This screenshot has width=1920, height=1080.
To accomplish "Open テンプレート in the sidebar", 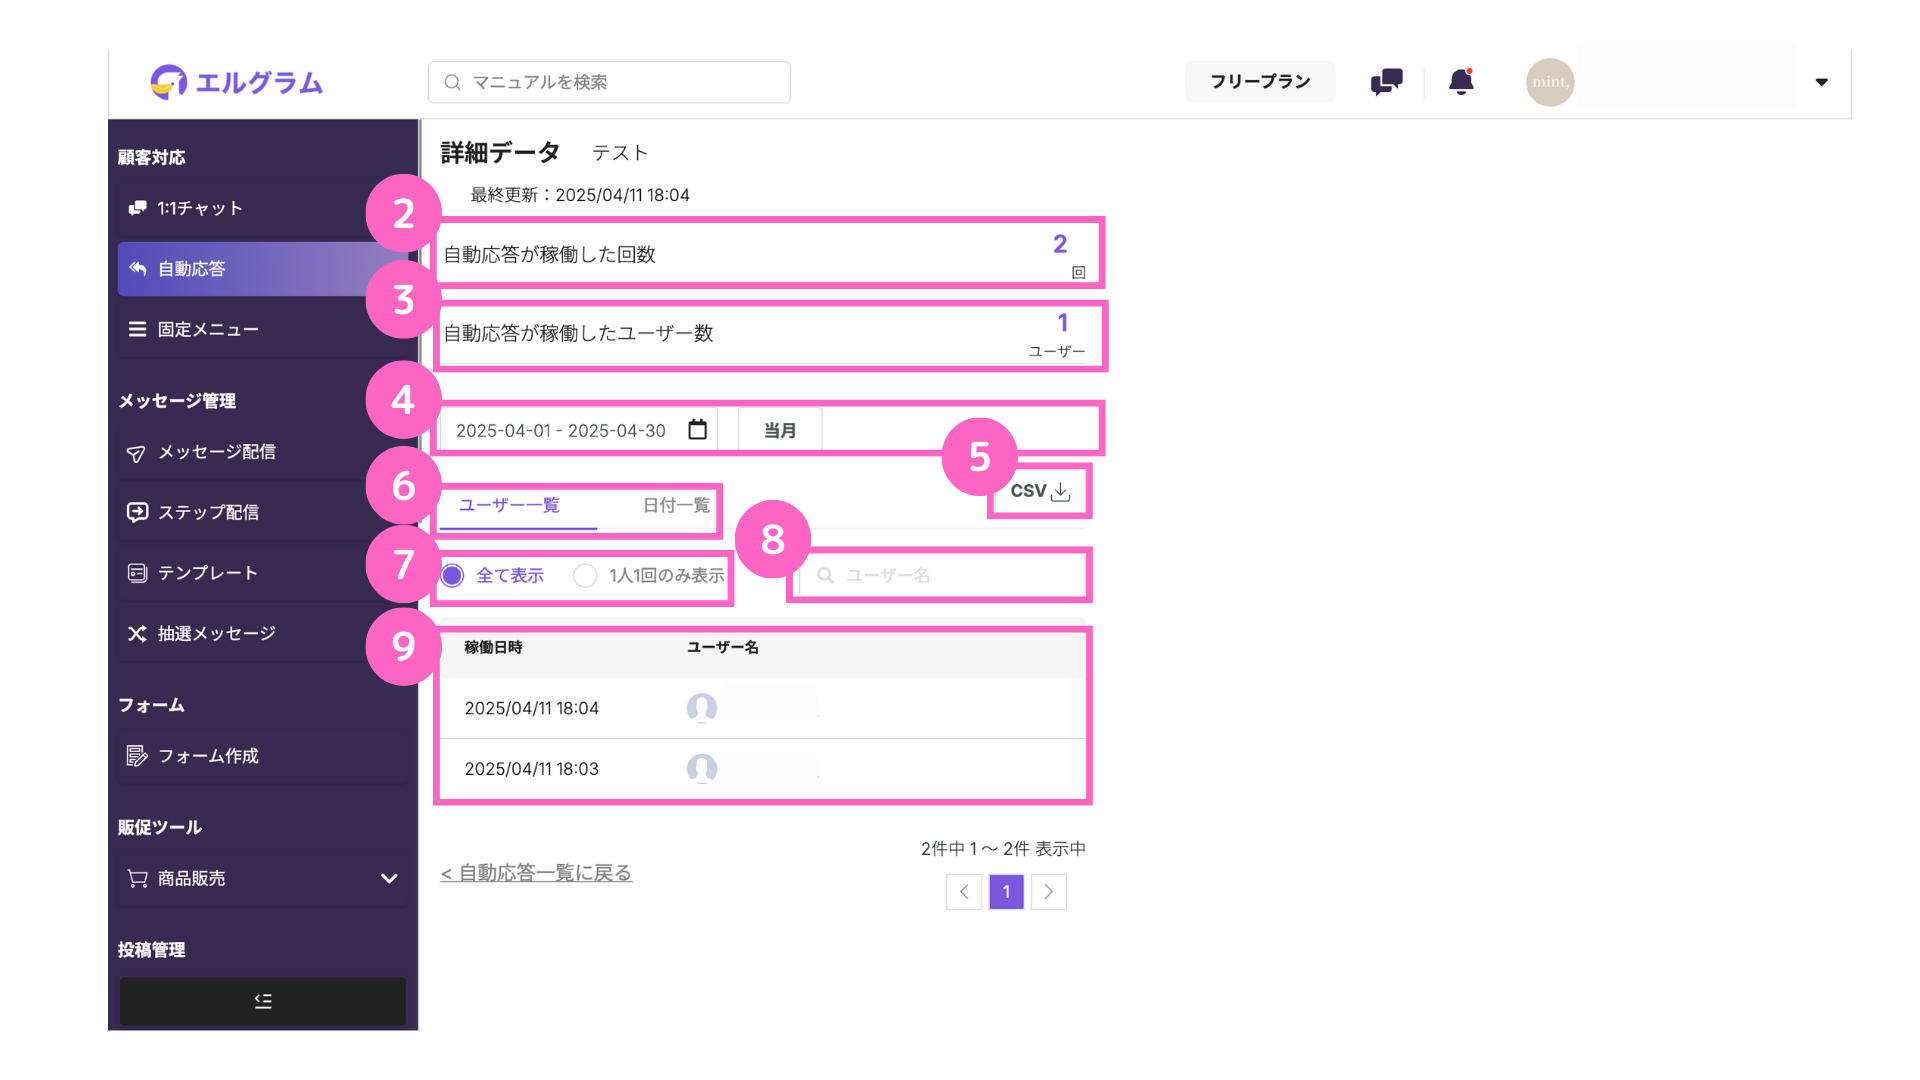I will pyautogui.click(x=262, y=573).
